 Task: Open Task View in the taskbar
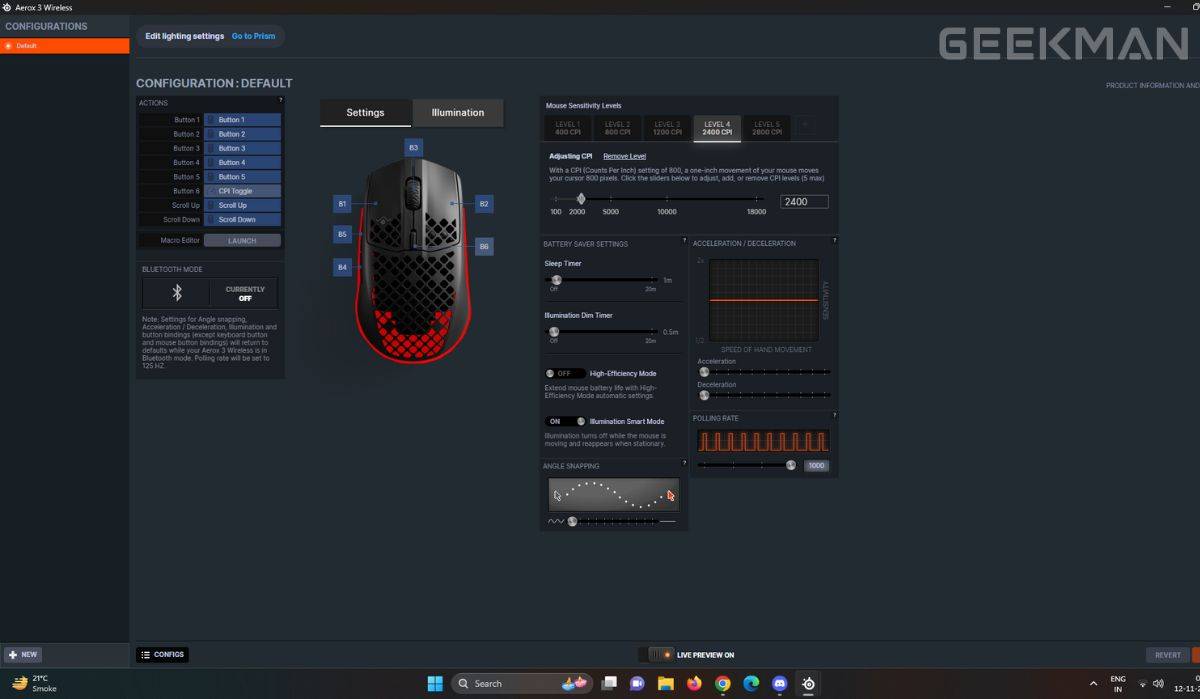608,684
